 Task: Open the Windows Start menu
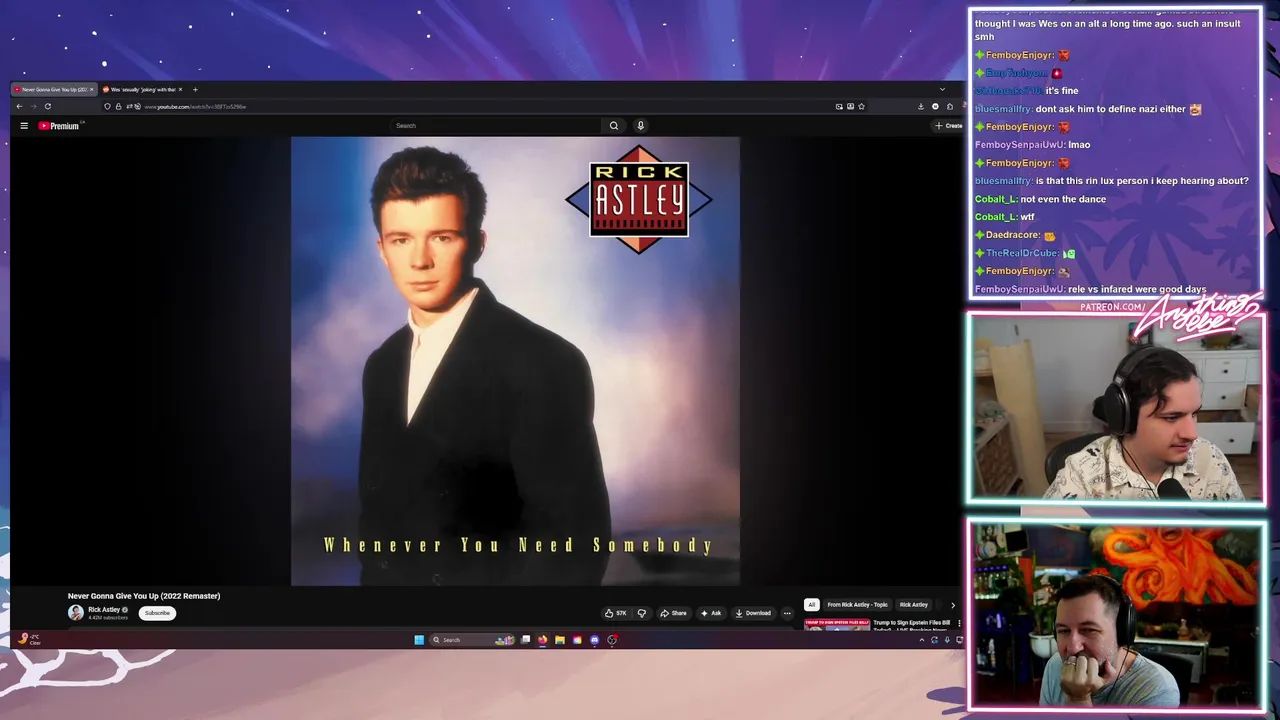coord(419,640)
